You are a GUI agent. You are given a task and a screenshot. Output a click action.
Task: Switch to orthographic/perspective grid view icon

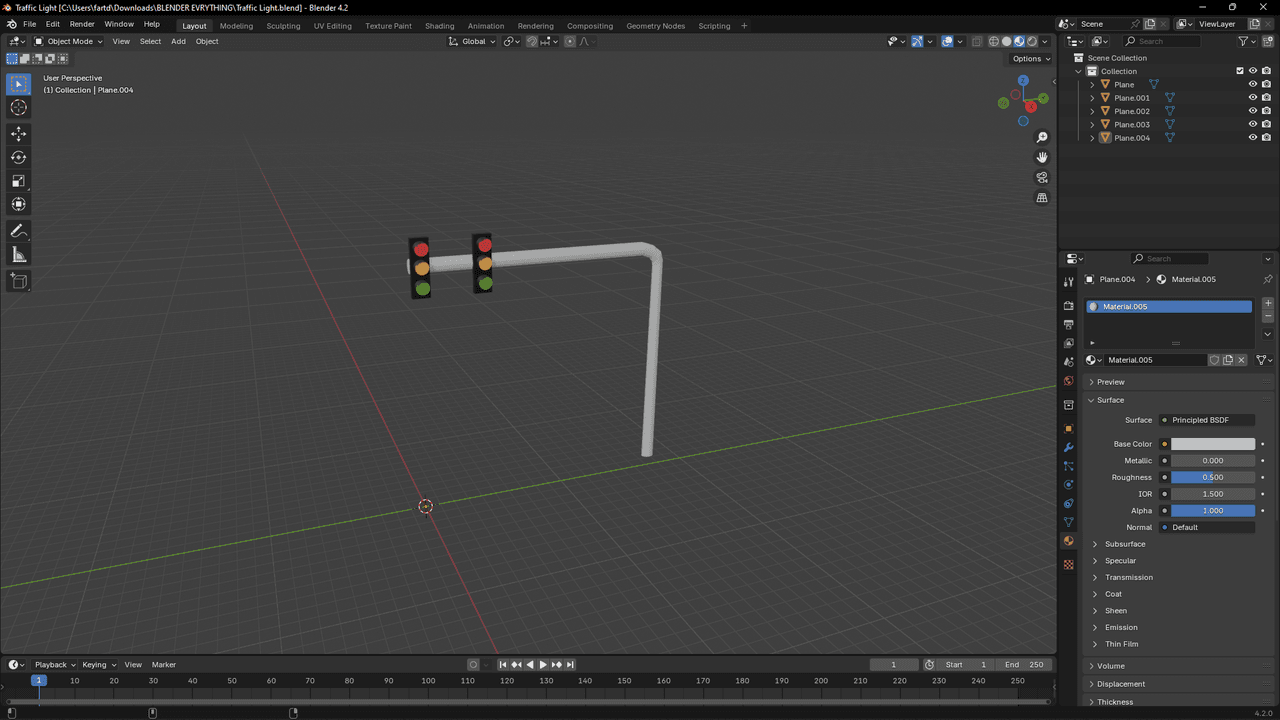click(1042, 198)
